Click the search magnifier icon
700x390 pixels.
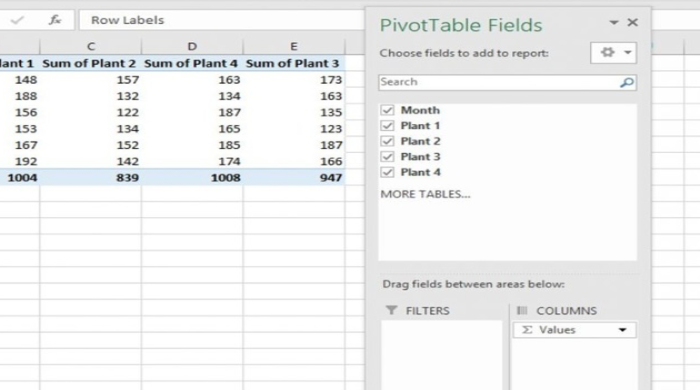(x=627, y=83)
